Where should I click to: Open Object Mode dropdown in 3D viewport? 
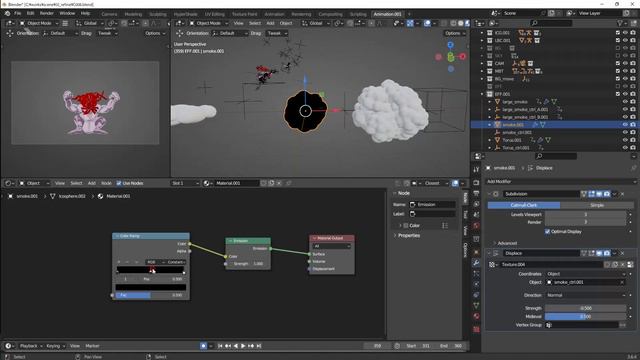click(x=209, y=23)
